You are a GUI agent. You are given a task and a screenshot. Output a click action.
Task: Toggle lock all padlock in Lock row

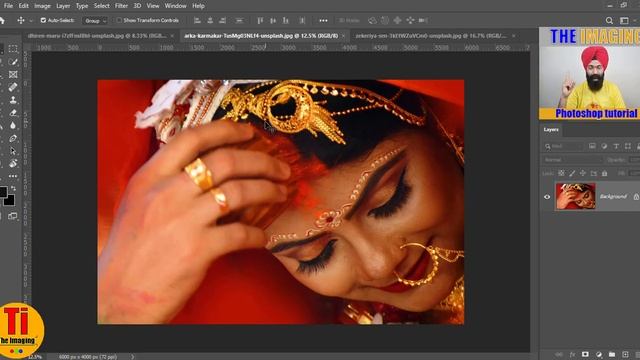pyautogui.click(x=604, y=173)
